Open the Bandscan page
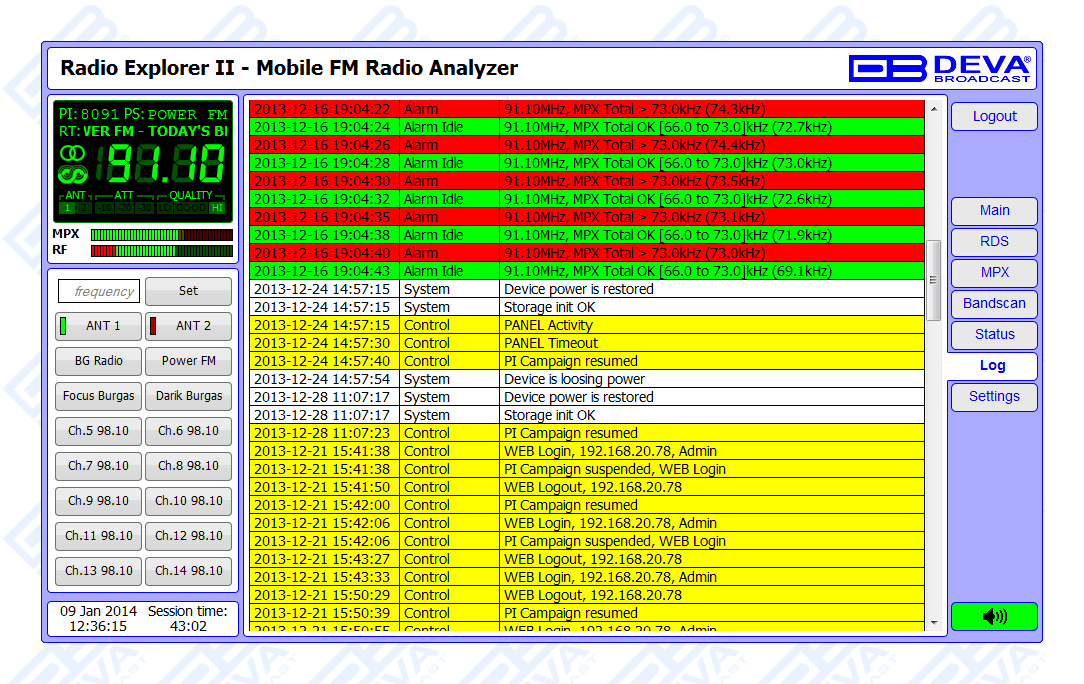This screenshot has height=684, width=1084. (993, 304)
